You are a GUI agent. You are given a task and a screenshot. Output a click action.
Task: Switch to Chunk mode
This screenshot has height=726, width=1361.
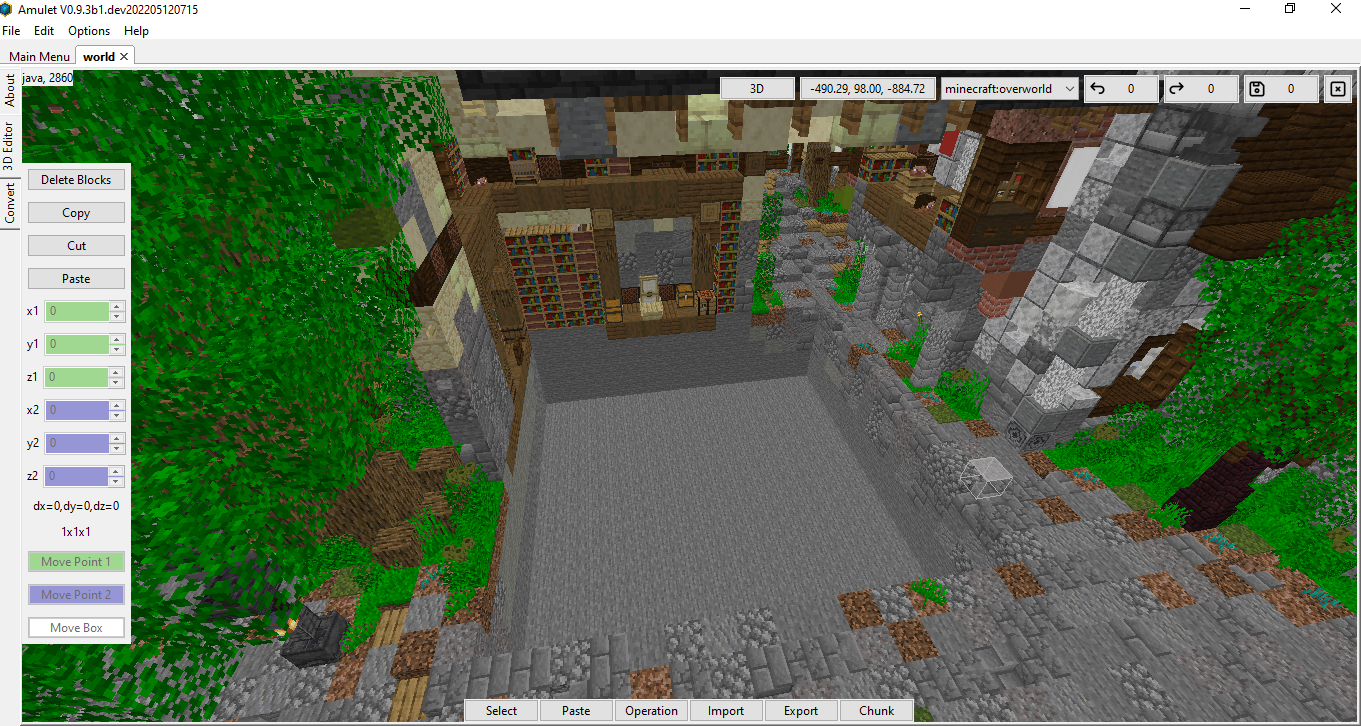coord(876,710)
